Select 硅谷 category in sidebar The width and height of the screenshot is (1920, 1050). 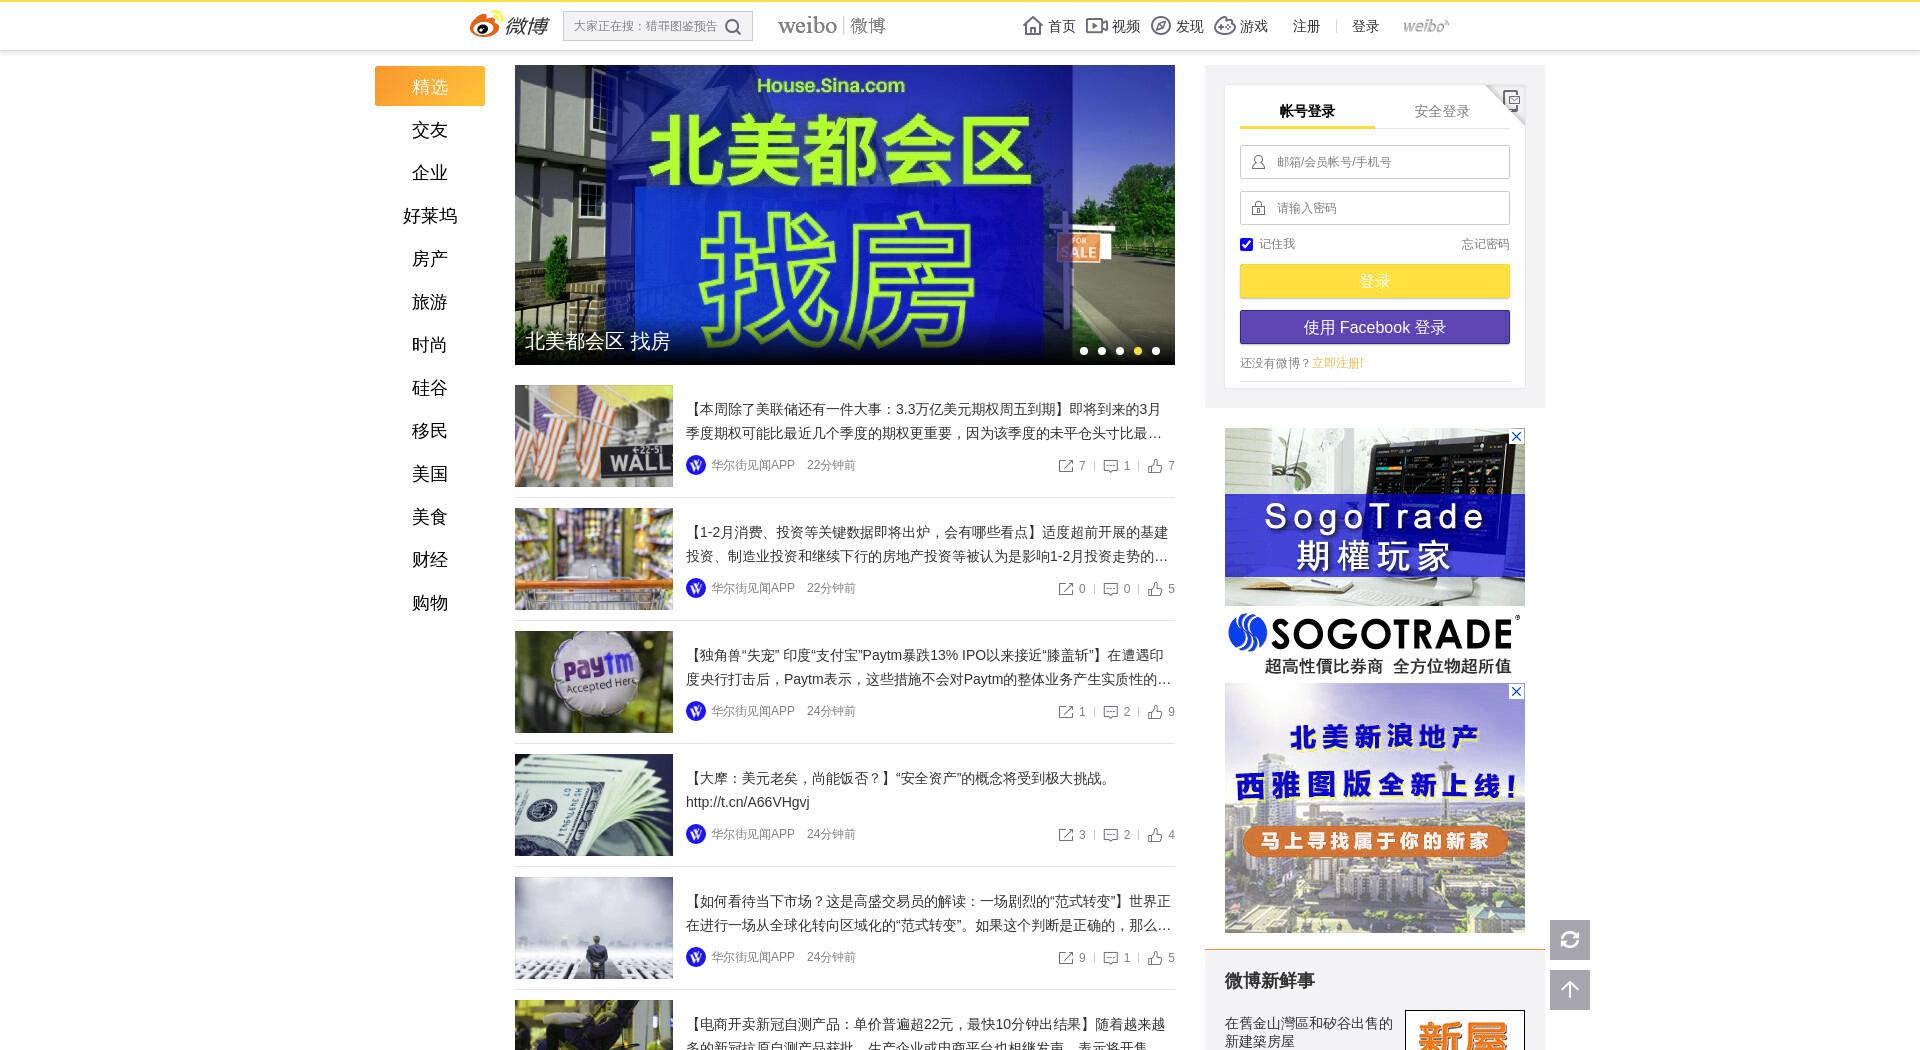(430, 388)
